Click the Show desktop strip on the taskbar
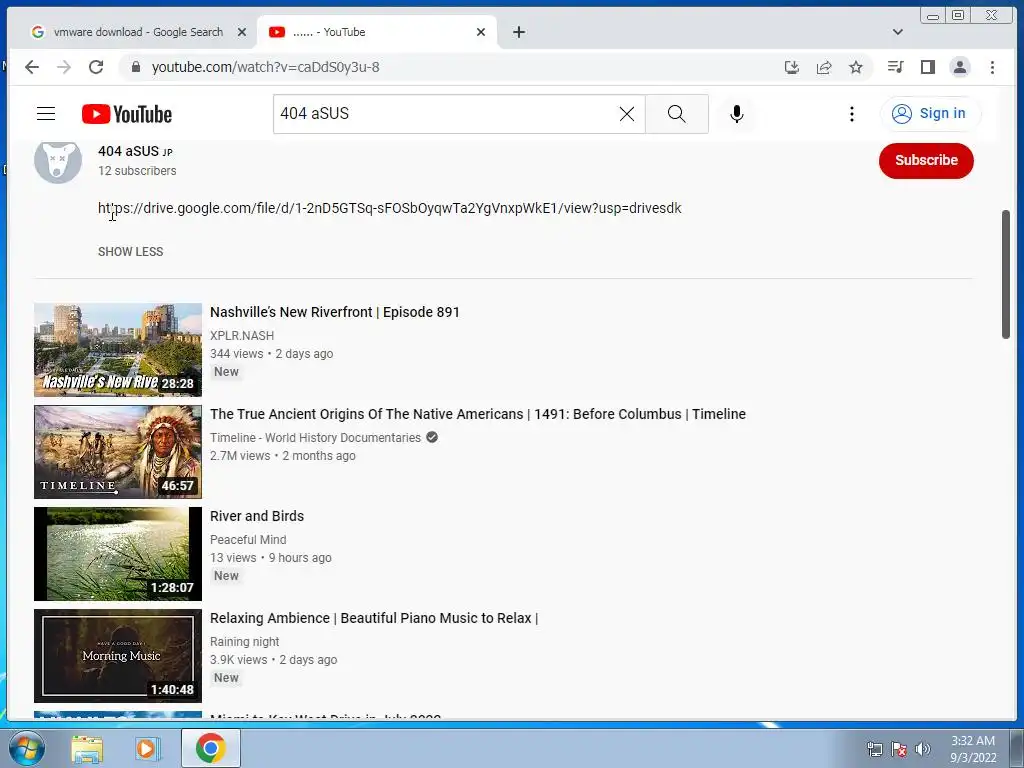 1017,748
